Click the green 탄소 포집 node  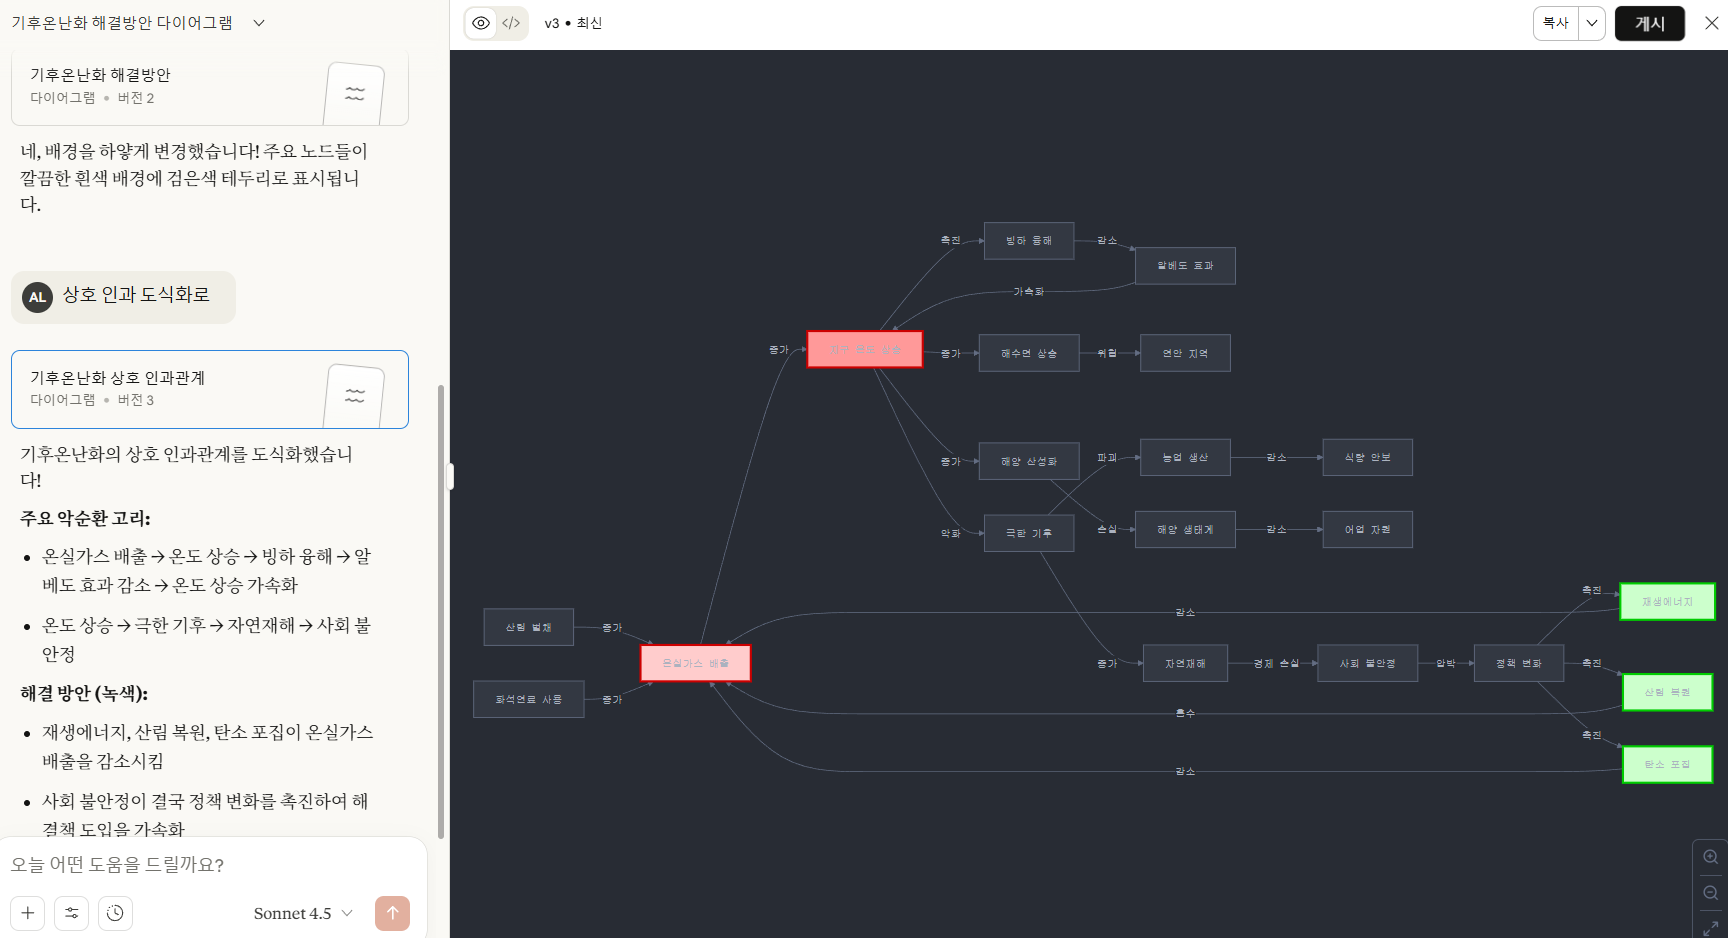1667,764
